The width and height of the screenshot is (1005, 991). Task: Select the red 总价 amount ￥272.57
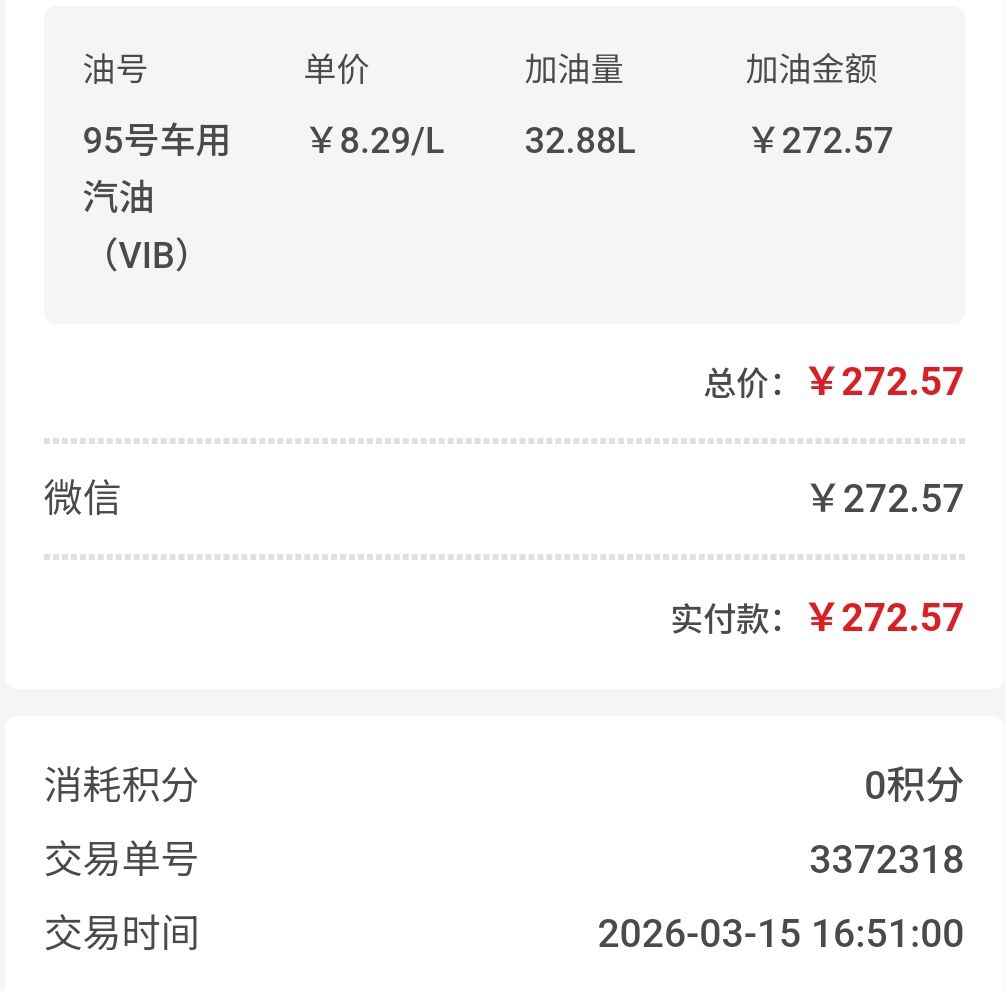coord(885,382)
